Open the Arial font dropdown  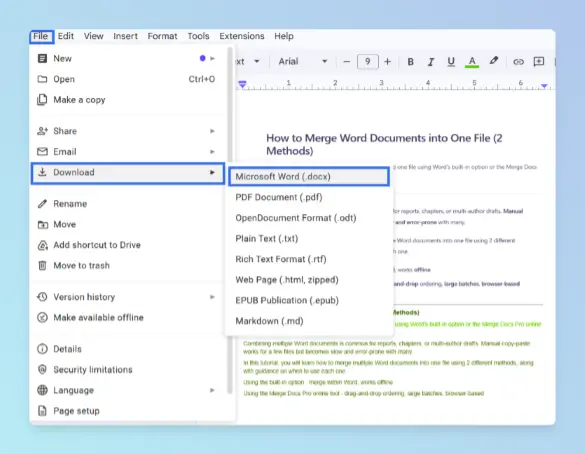tap(303, 62)
